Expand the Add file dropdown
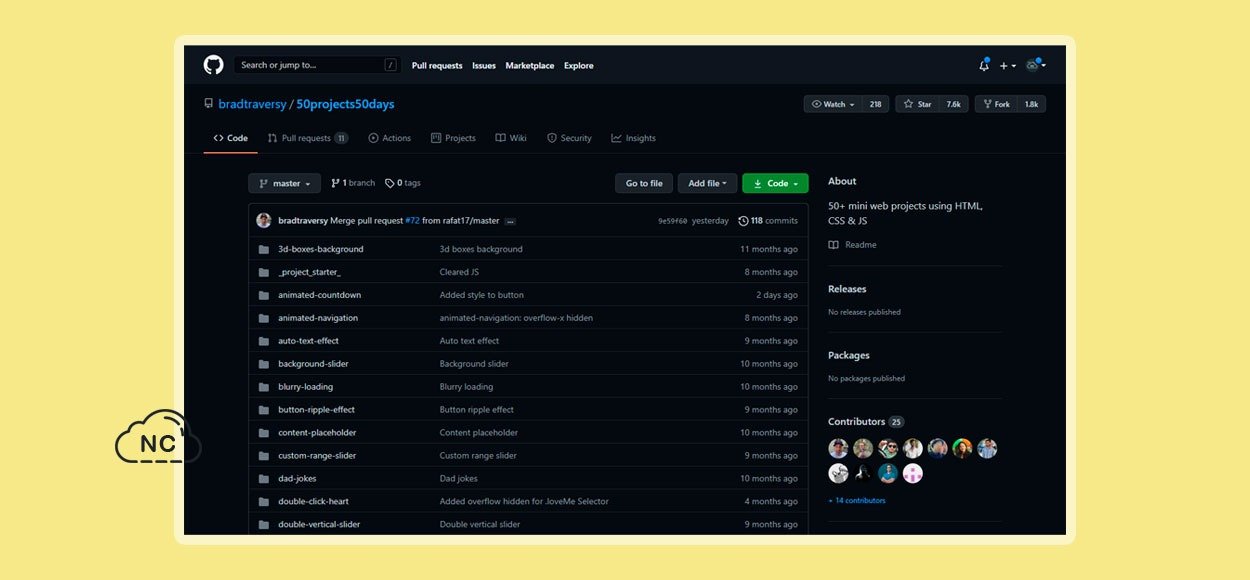1250x580 pixels. click(x=708, y=183)
